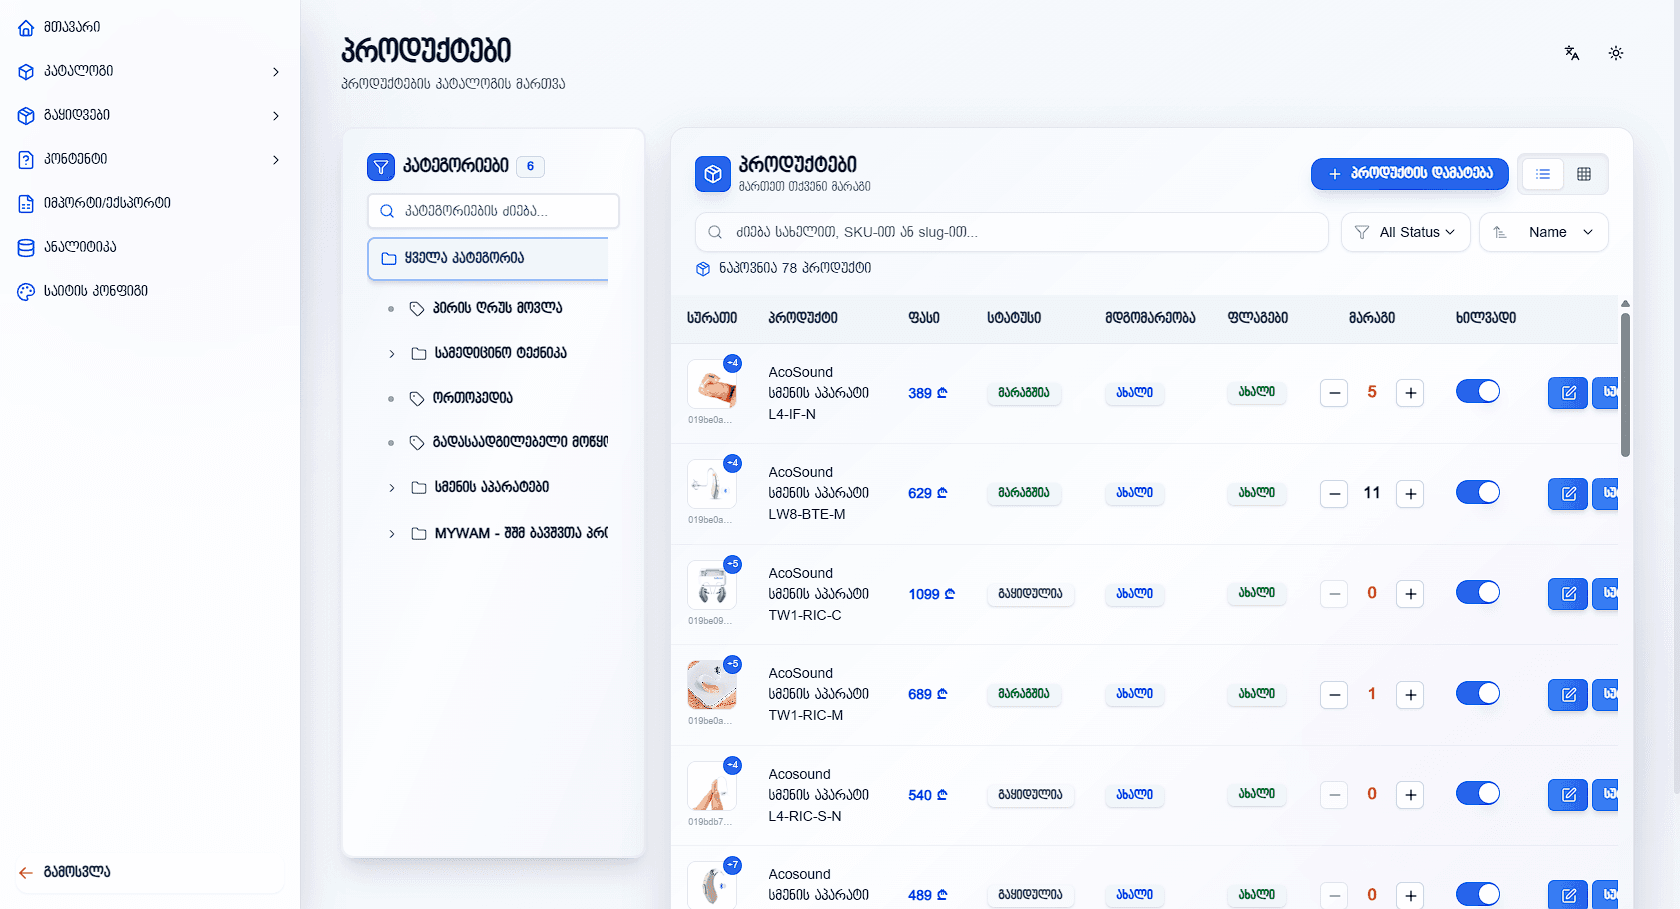
Task: Open the ანალიტიკა menu item
Action: tap(80, 247)
